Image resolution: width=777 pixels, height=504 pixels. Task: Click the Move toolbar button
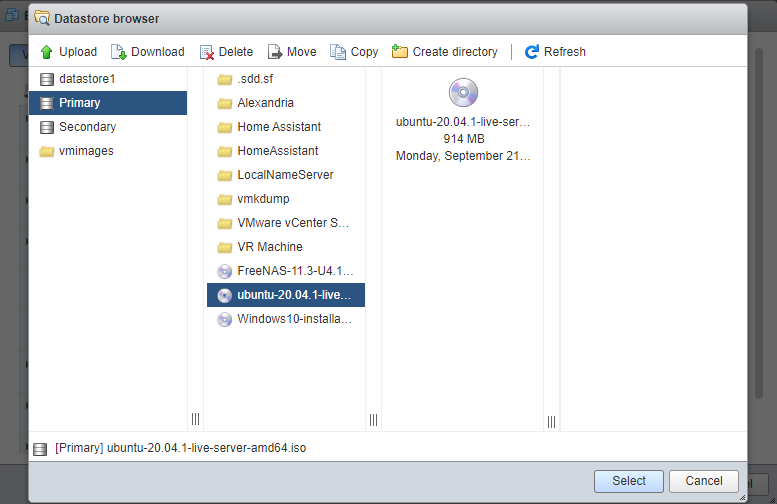(x=292, y=52)
